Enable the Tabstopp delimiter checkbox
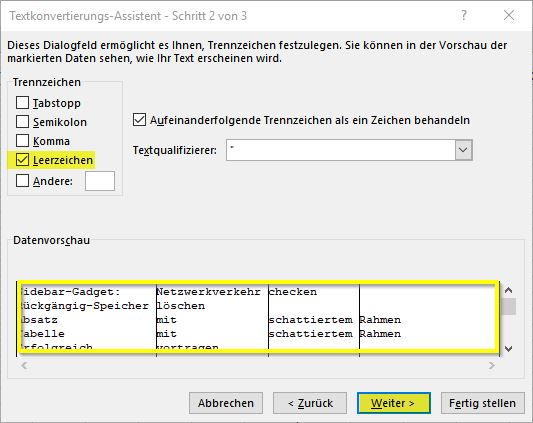Screen dimensions: 533x423 click(x=22, y=103)
